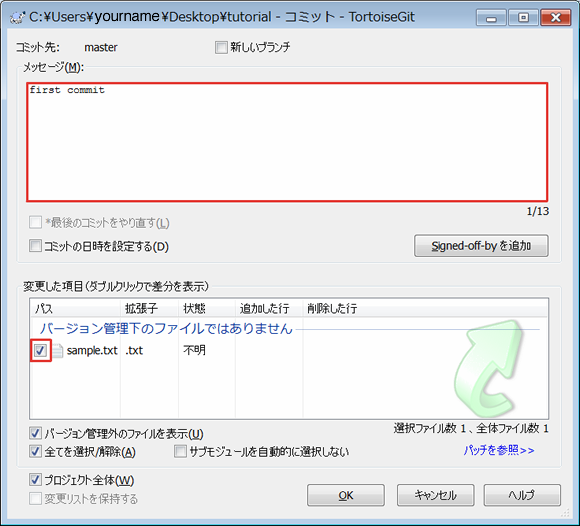Toggle バージョン管理外のファイルを表示 checkbox
580x526 pixels.
[x=35, y=433]
